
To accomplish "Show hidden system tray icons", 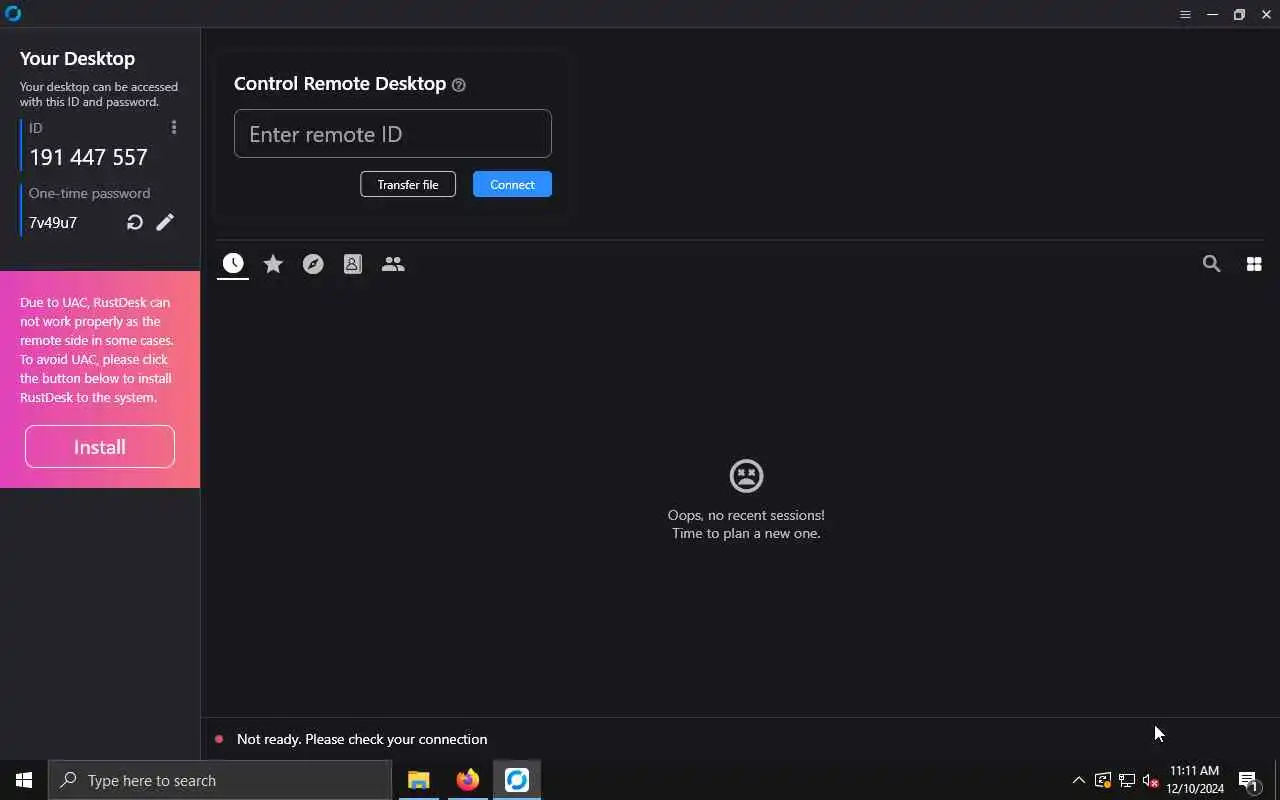I will [x=1078, y=780].
